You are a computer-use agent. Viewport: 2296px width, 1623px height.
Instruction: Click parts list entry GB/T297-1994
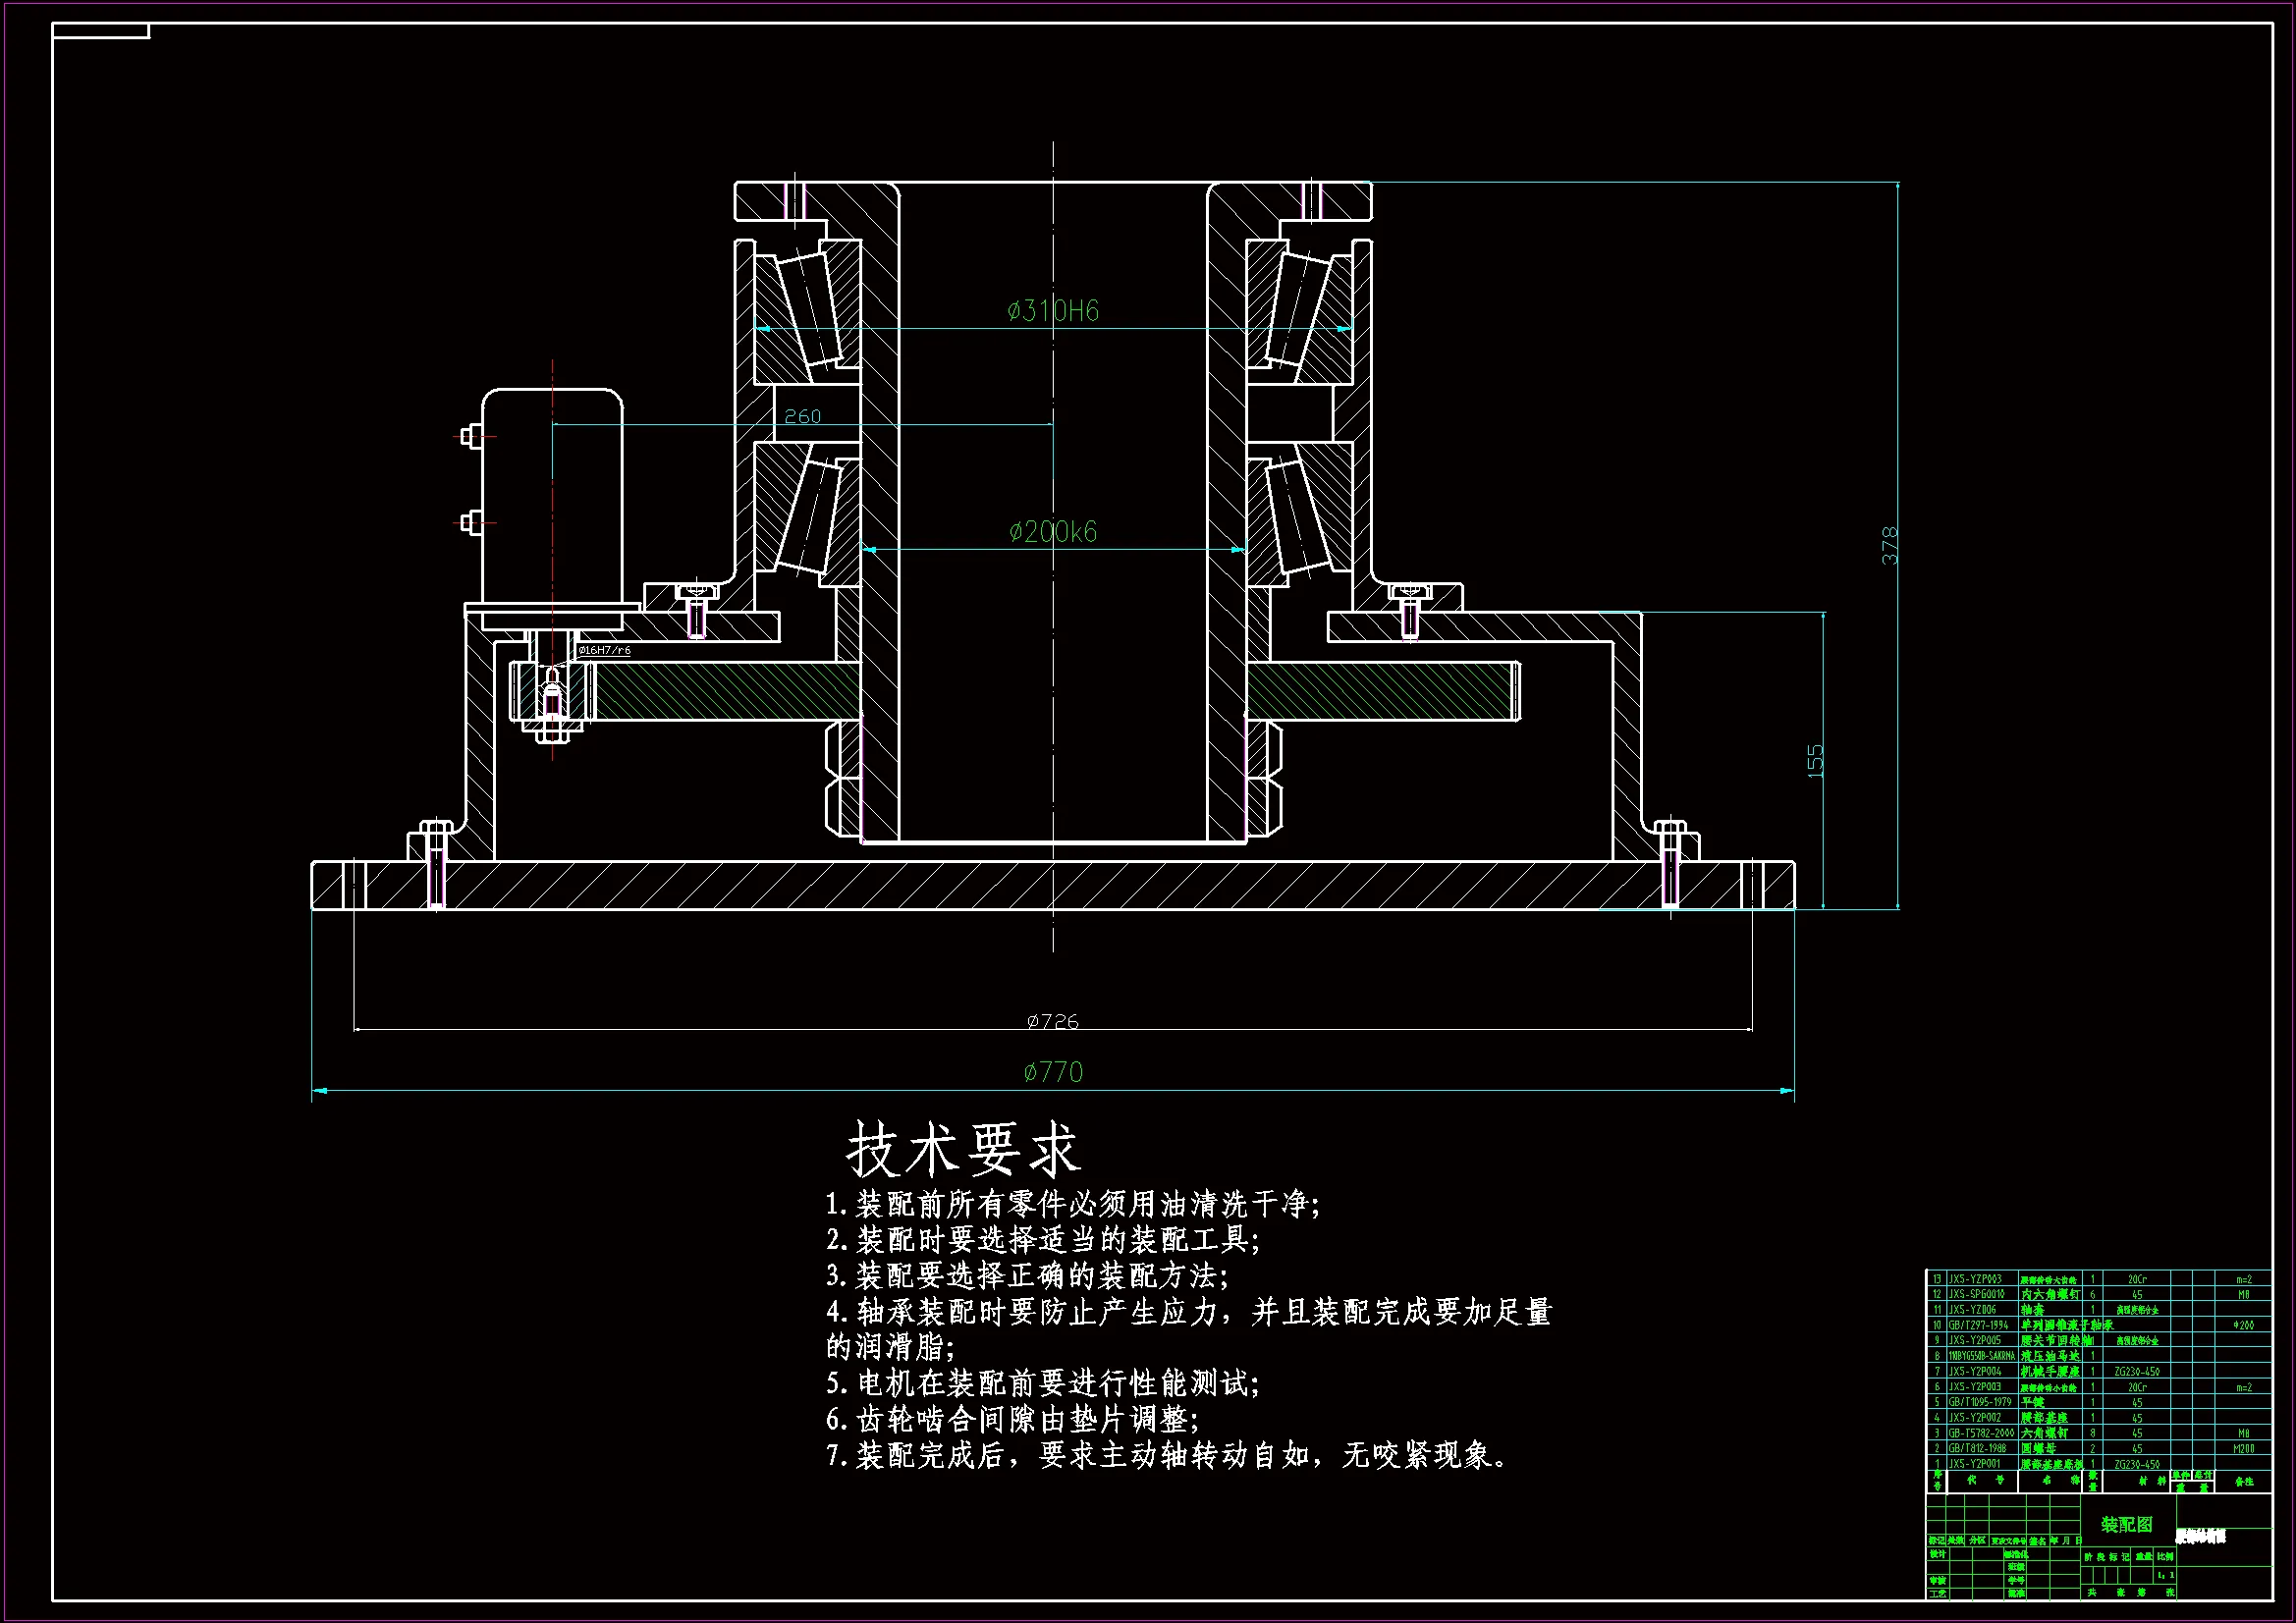pos(1978,1325)
